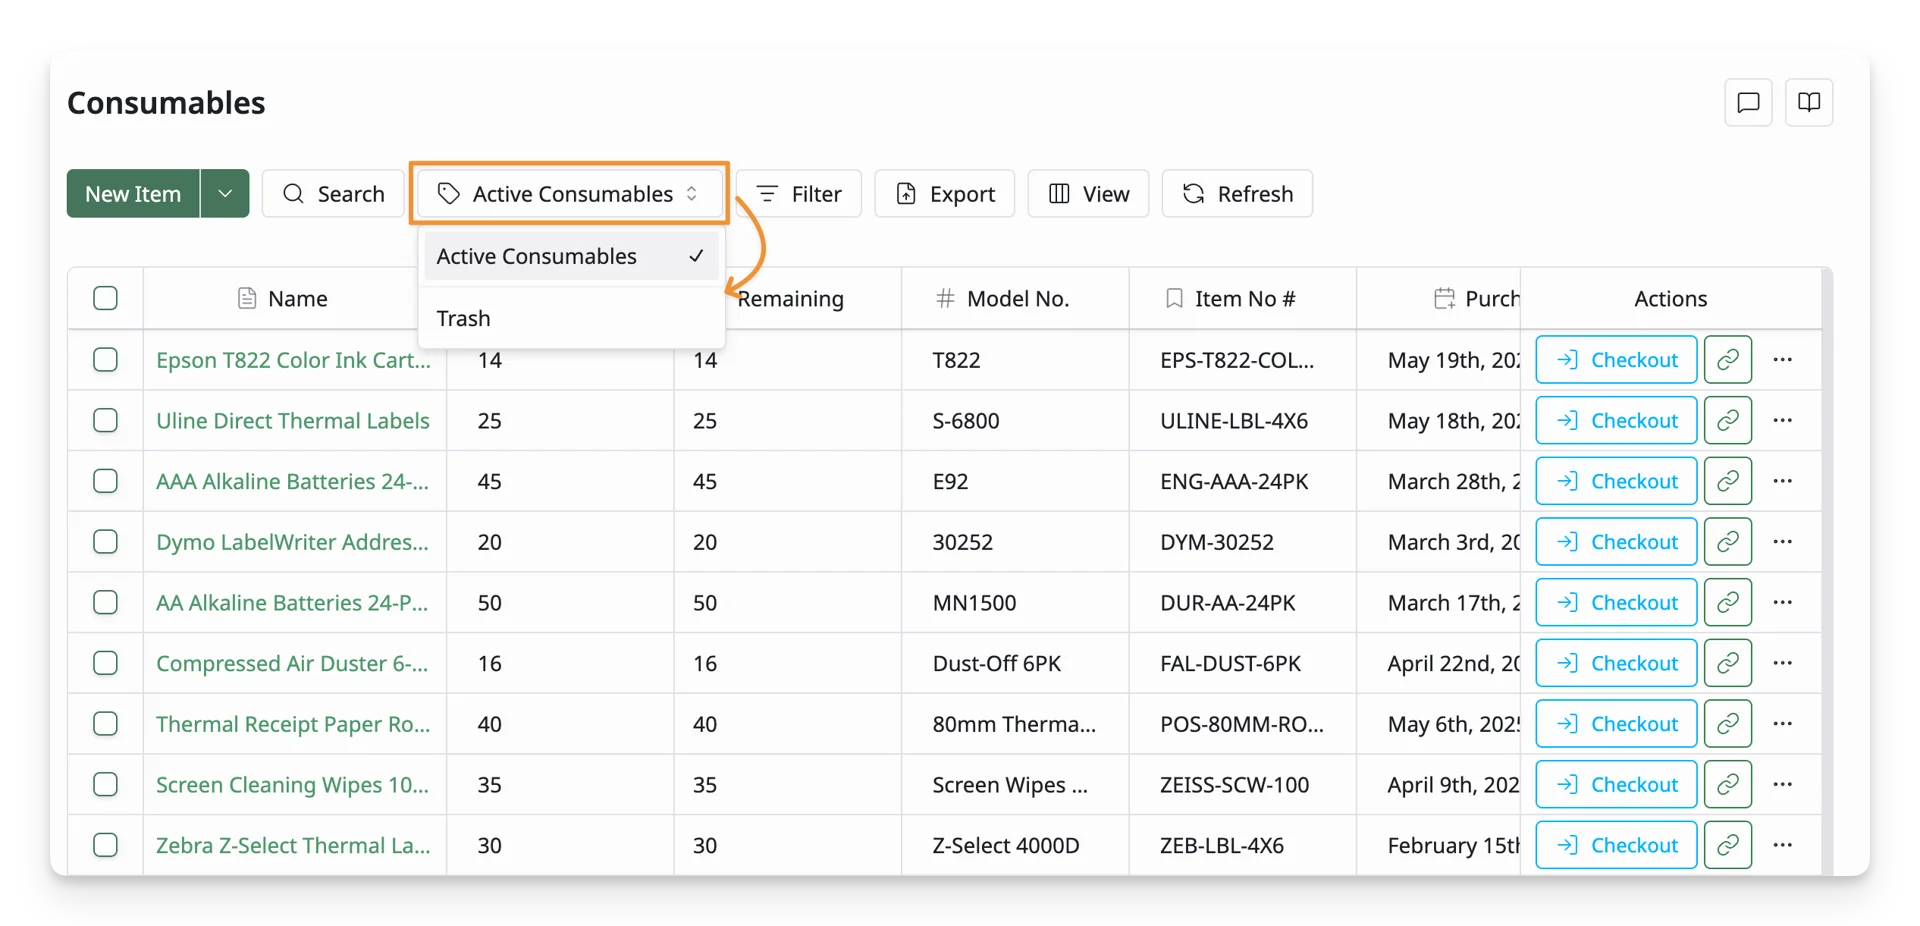Check the AAA Alkaline Batteries row
1920x926 pixels.
(105, 481)
